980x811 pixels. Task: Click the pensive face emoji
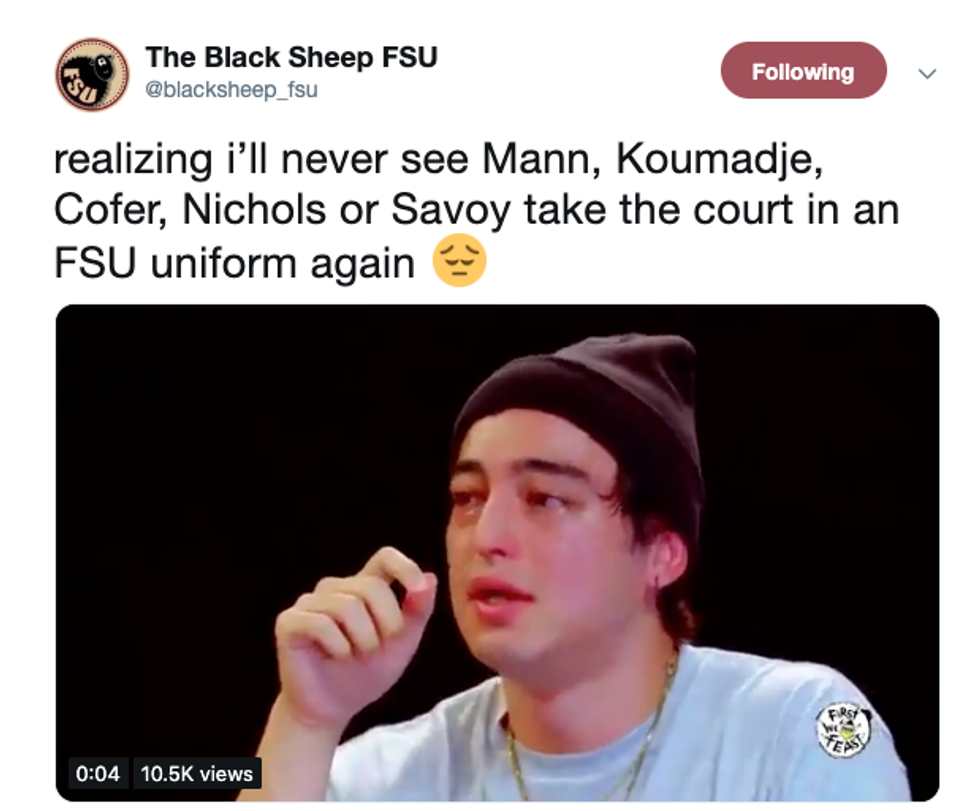(459, 263)
